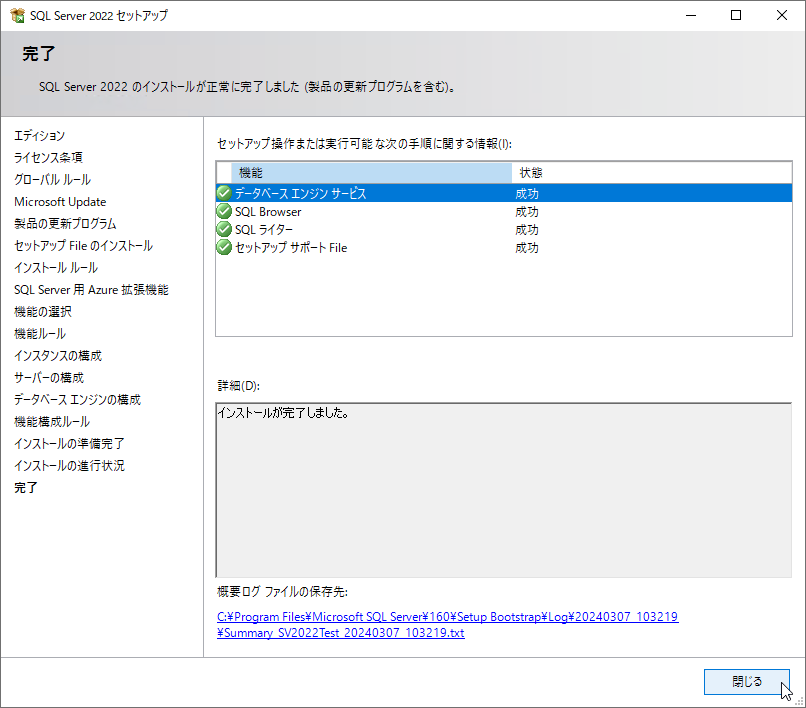Click the インストール ルール step
The width and height of the screenshot is (806, 708).
(x=56, y=268)
